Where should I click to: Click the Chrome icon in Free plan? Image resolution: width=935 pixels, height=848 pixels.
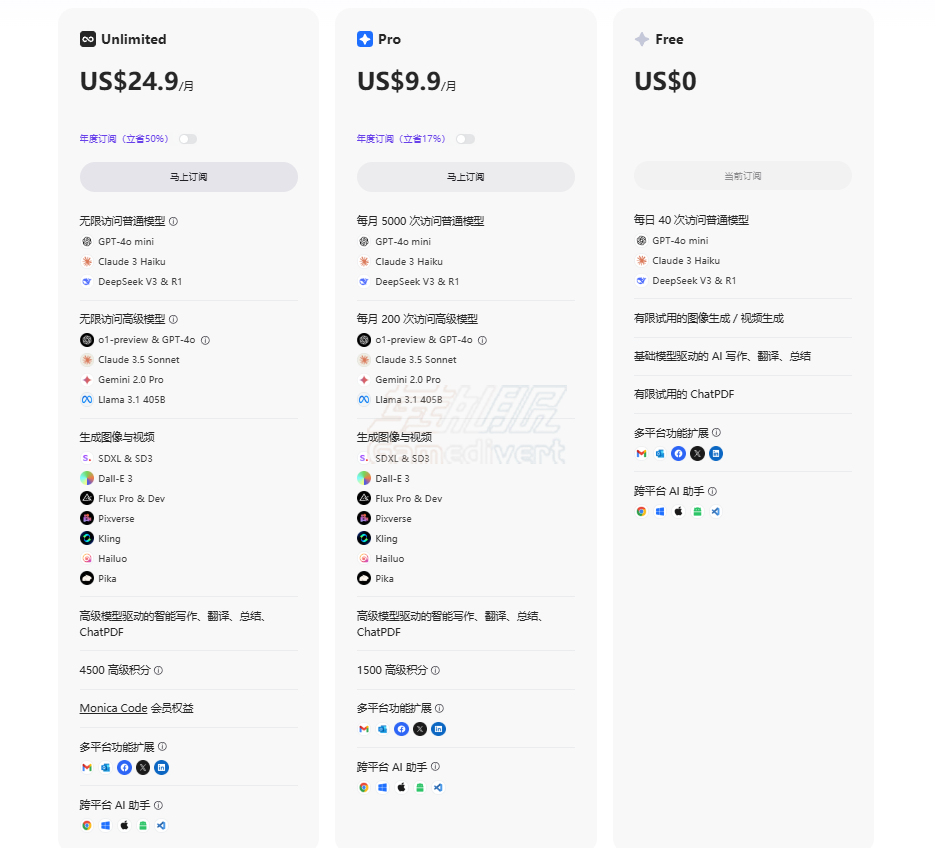[x=641, y=511]
